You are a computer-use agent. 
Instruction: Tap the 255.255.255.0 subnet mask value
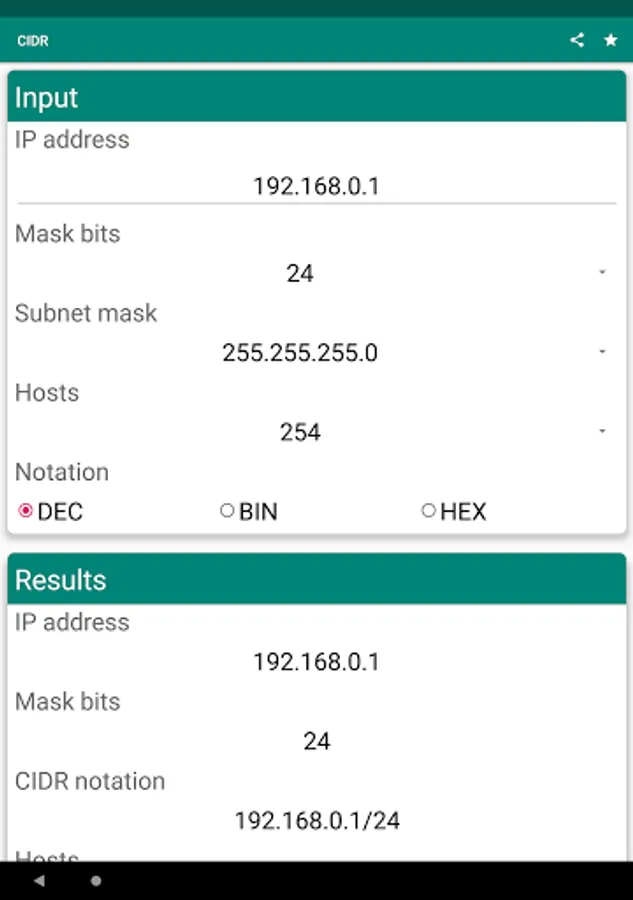300,353
